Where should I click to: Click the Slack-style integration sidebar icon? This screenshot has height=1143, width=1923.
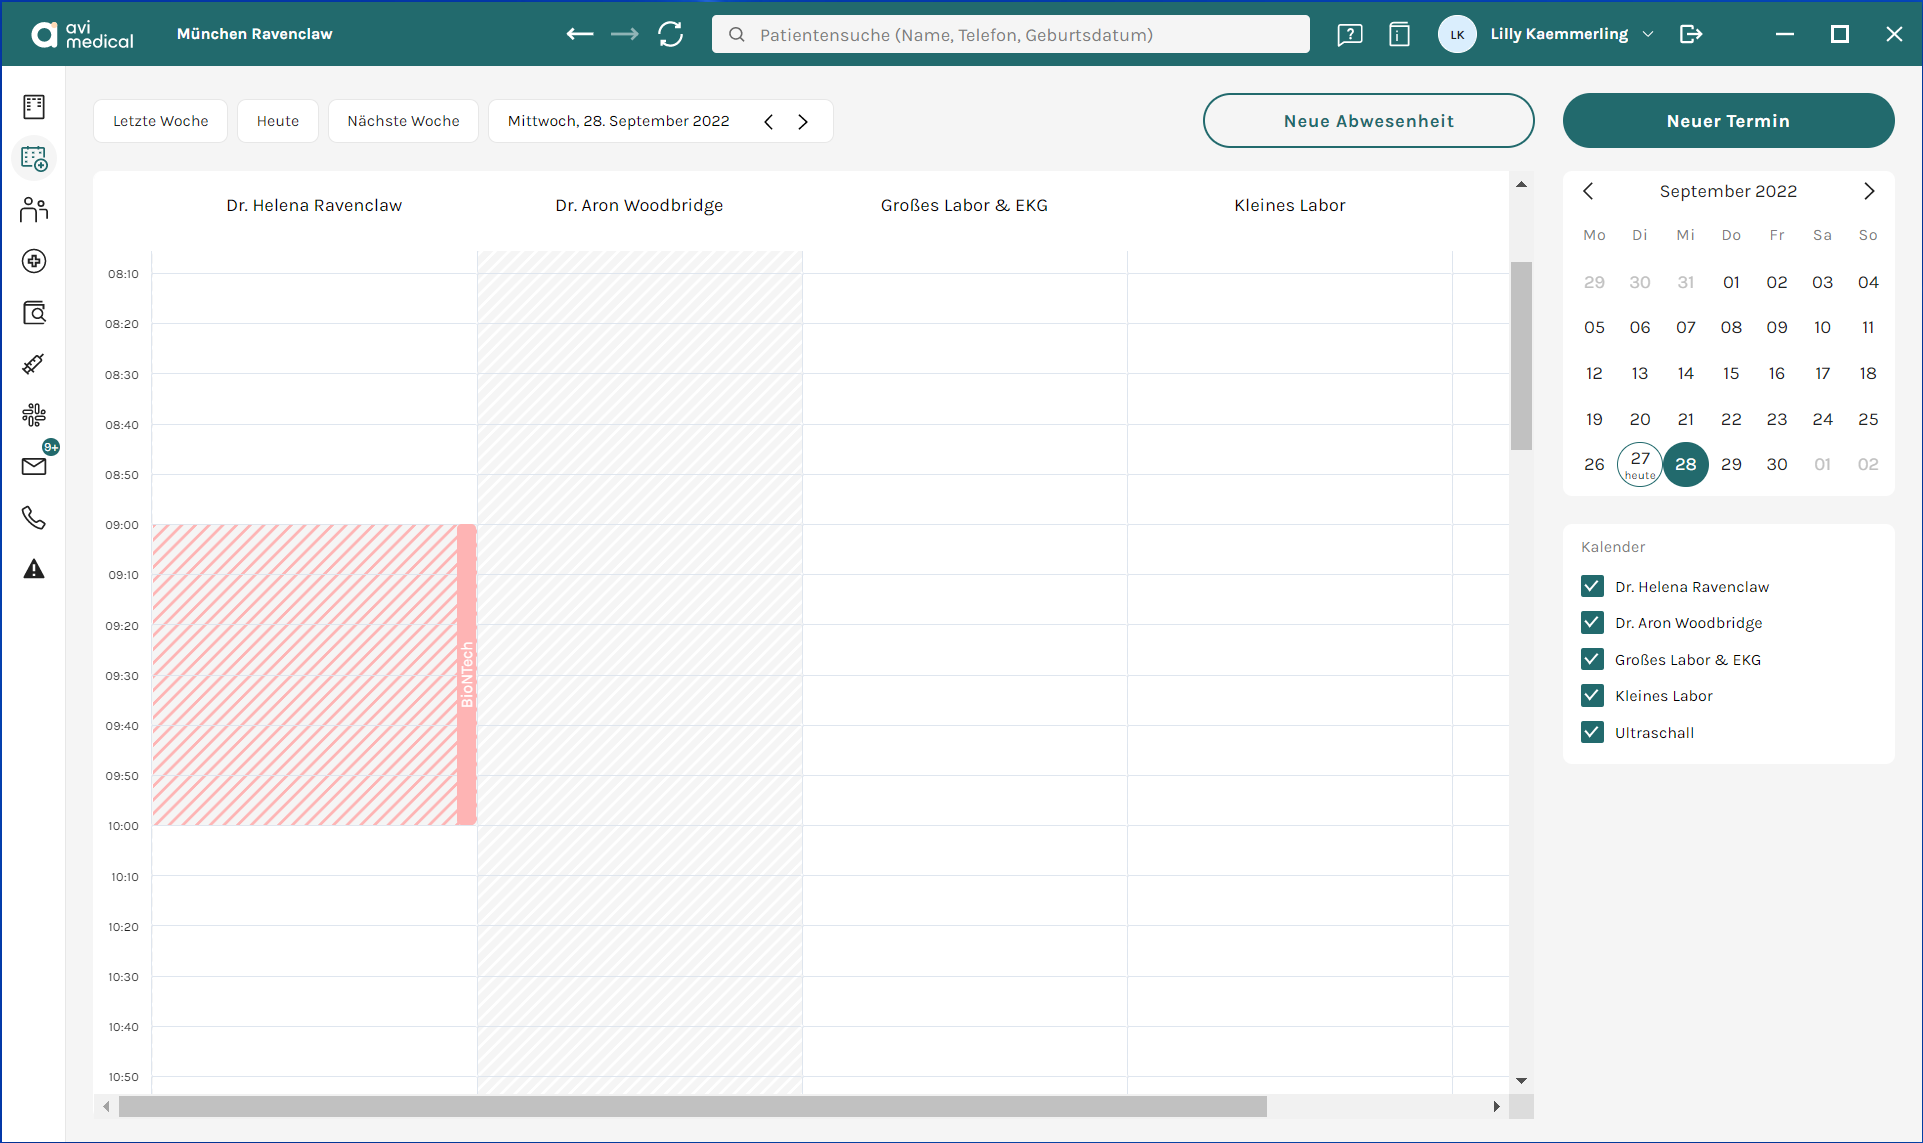coord(34,415)
